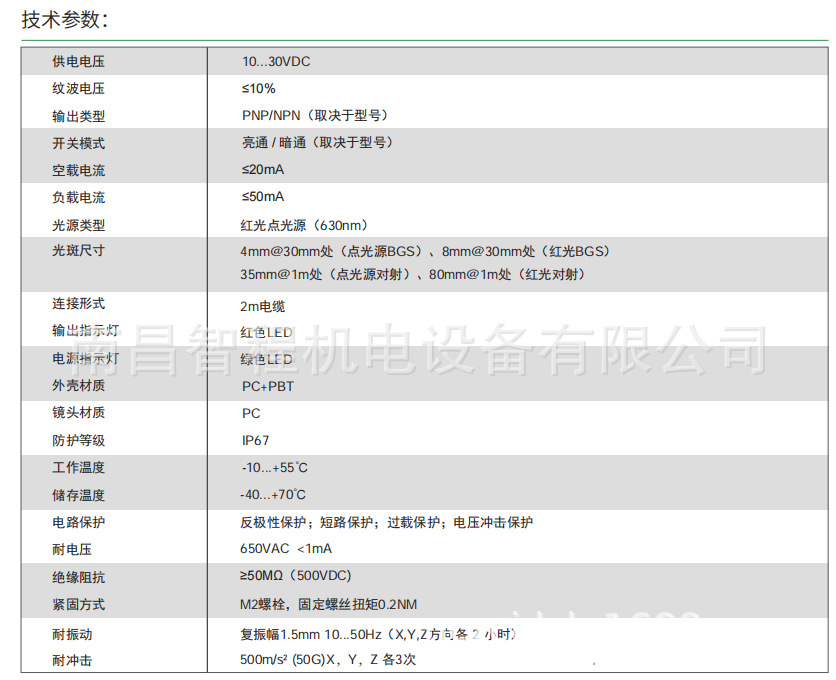
Task: Click the value 10...30VDC
Action: click(x=276, y=61)
